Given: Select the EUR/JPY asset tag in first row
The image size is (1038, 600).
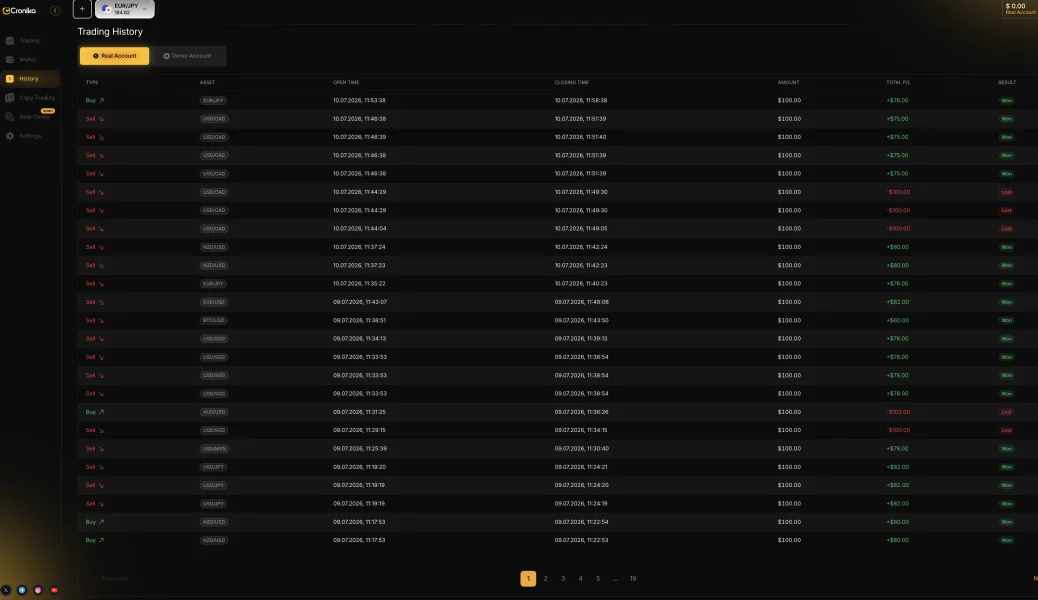Looking at the screenshot, I should point(213,101).
